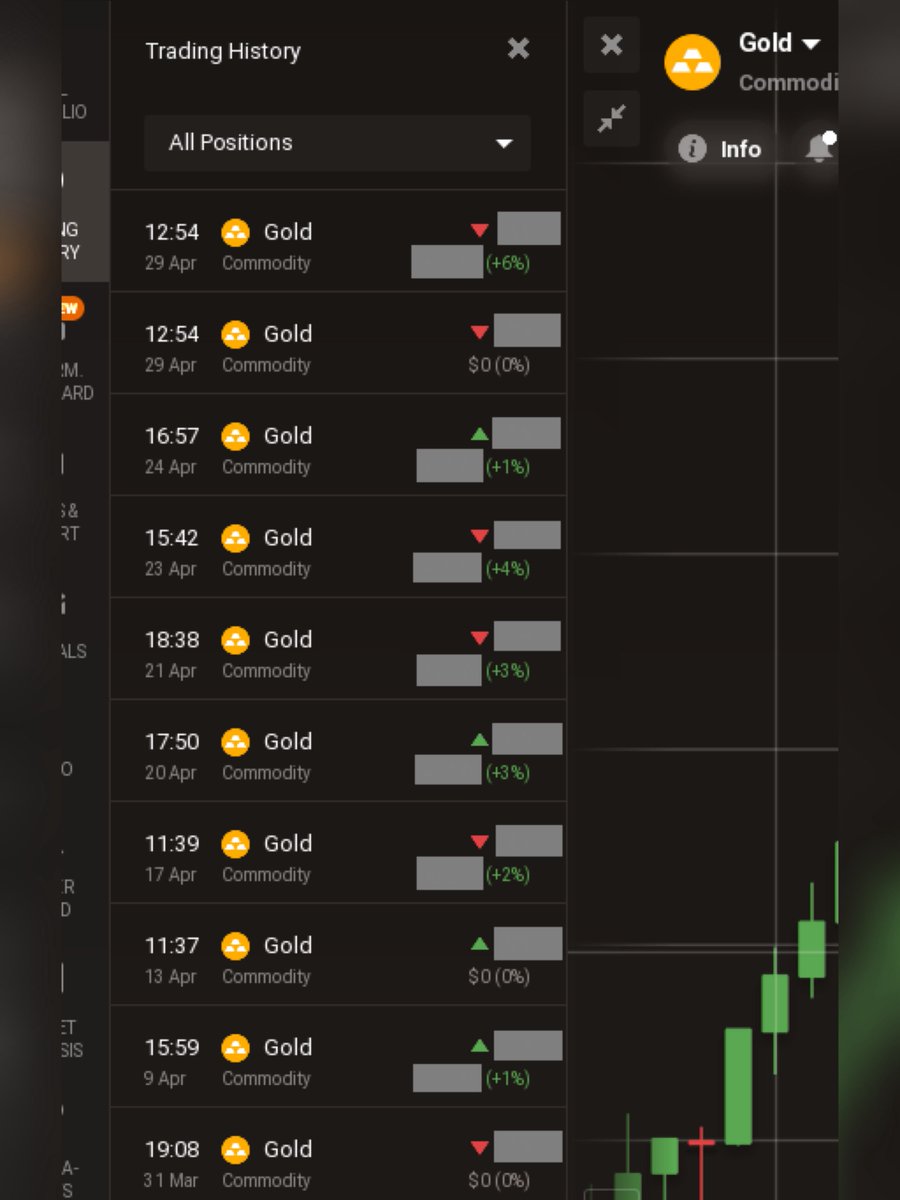Select the 17:50 20 Apr Gold trade
900x1200 pixels.
point(338,751)
